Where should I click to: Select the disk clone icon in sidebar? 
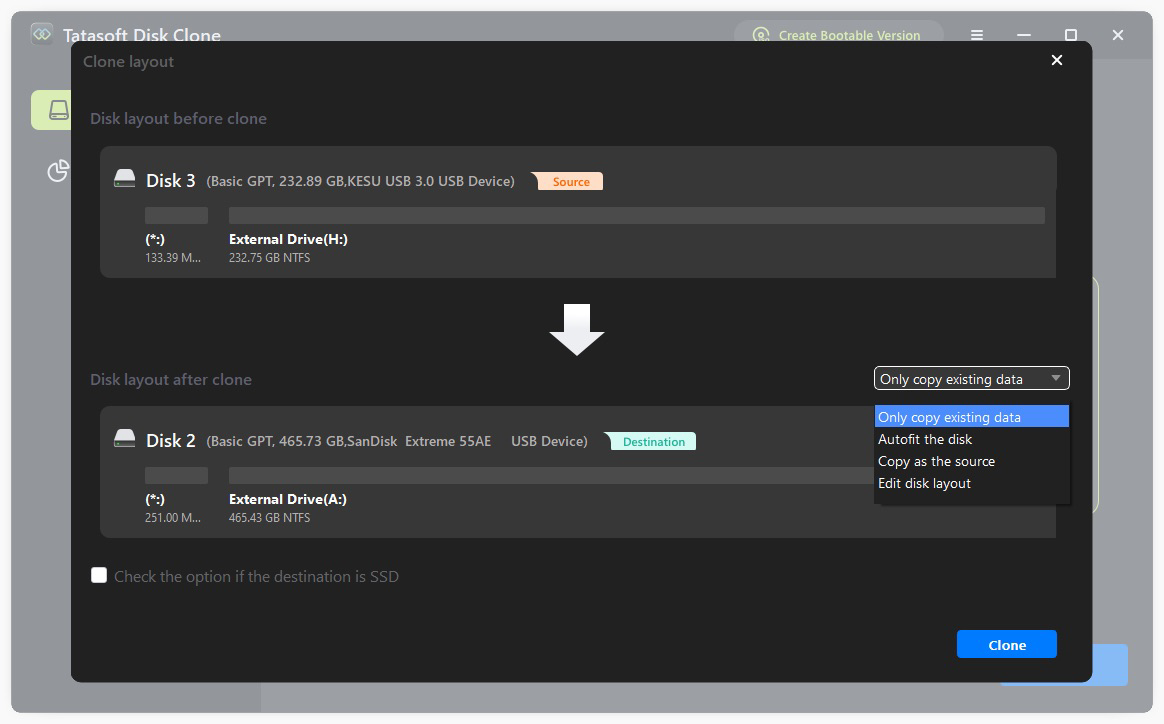point(57,109)
